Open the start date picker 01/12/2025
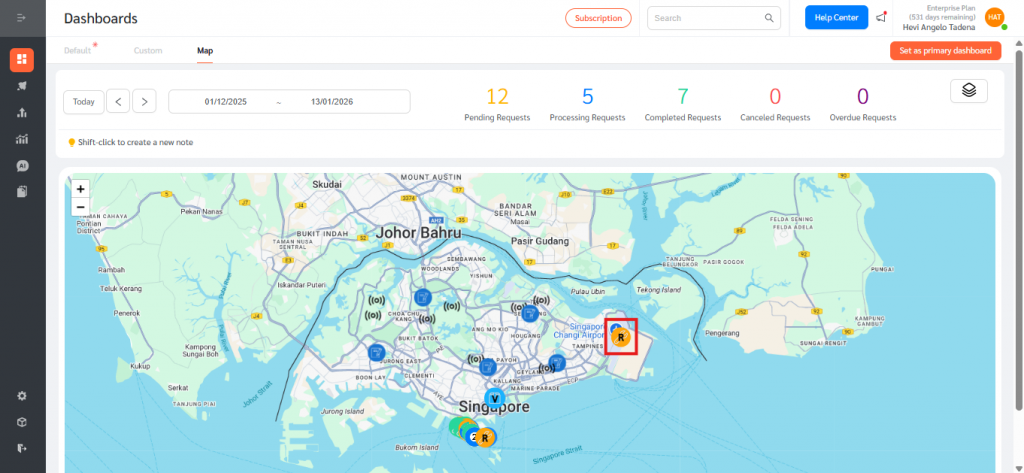1024x473 pixels. 226,102
